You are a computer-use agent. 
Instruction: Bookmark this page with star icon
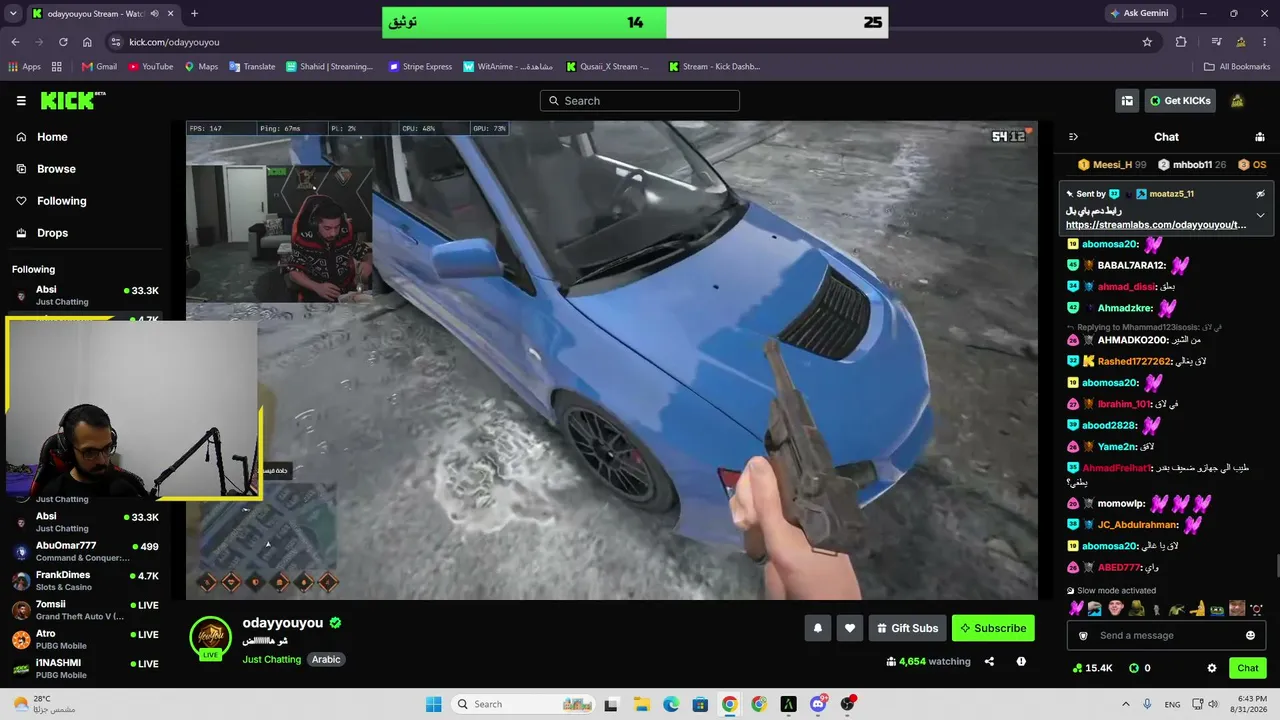coord(1147,42)
